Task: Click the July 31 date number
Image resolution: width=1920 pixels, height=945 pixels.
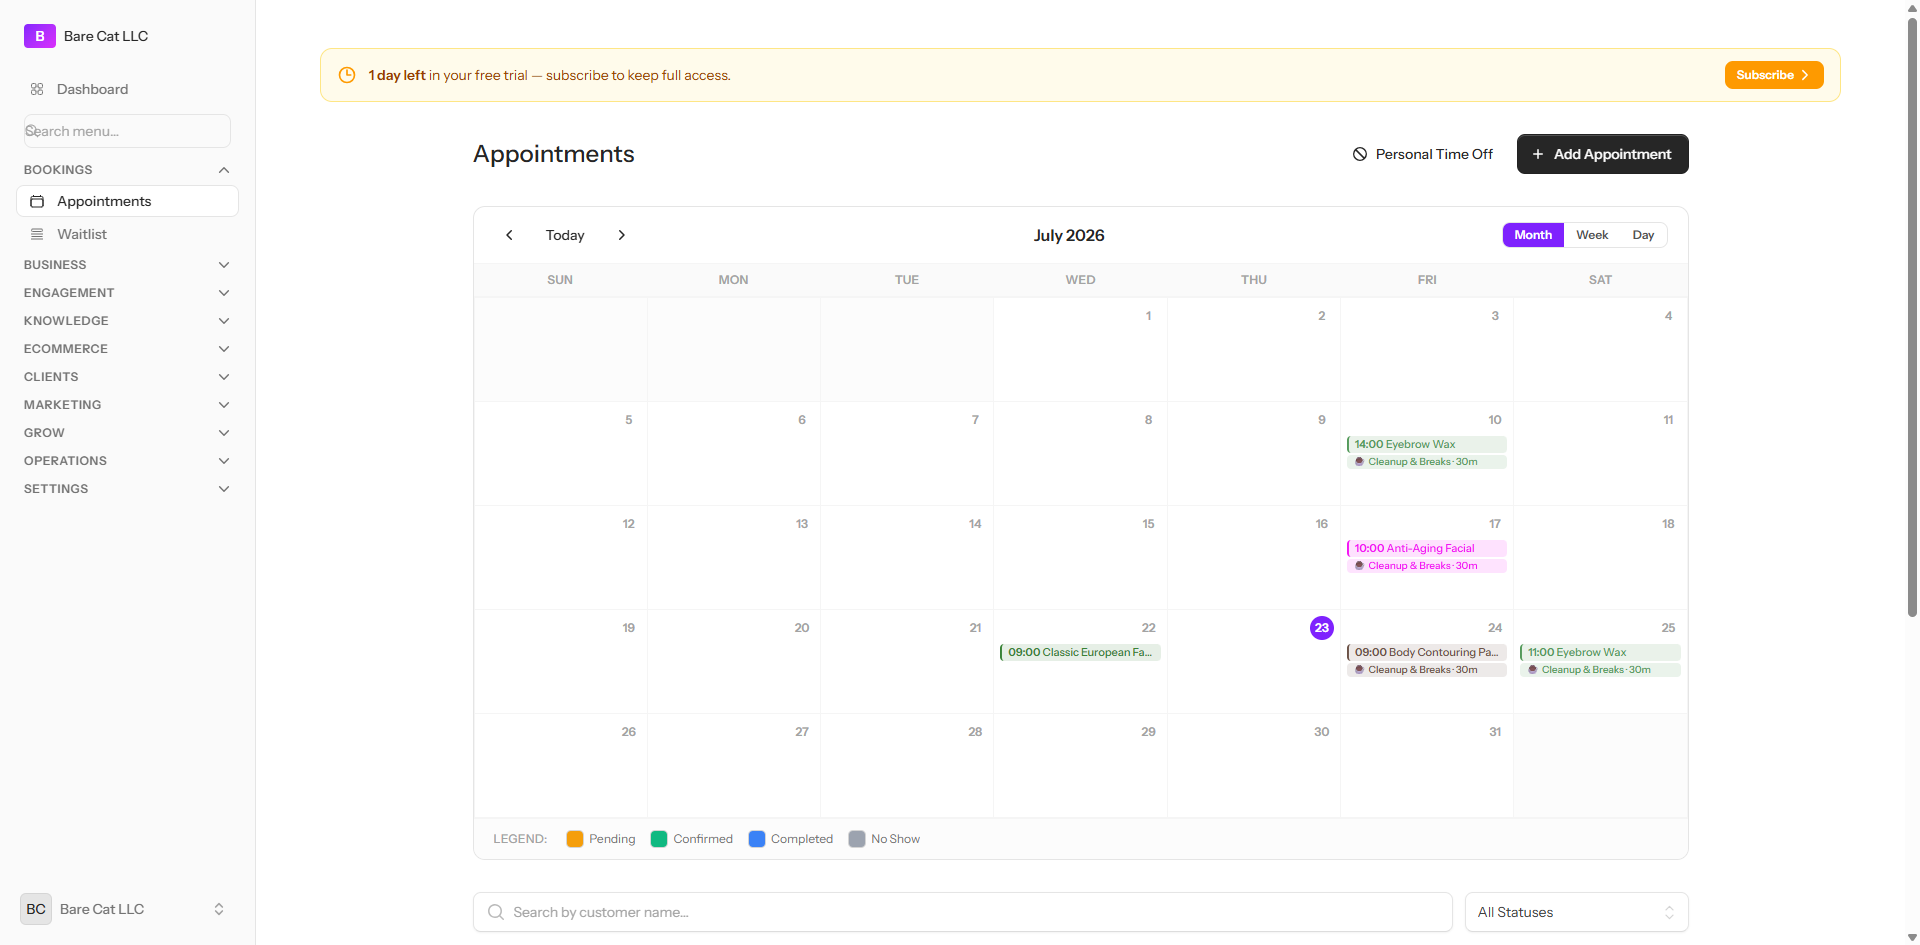Action: [x=1495, y=732]
